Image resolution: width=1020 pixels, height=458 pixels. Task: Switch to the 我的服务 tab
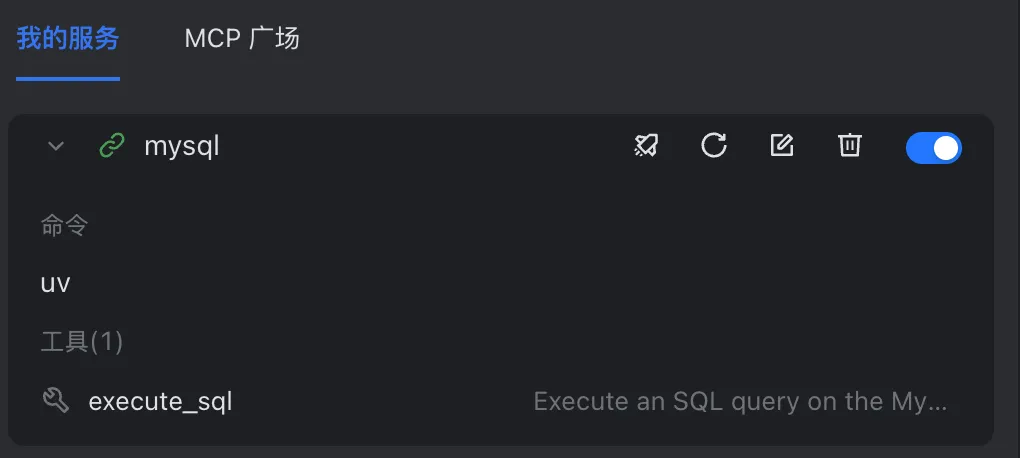point(68,38)
